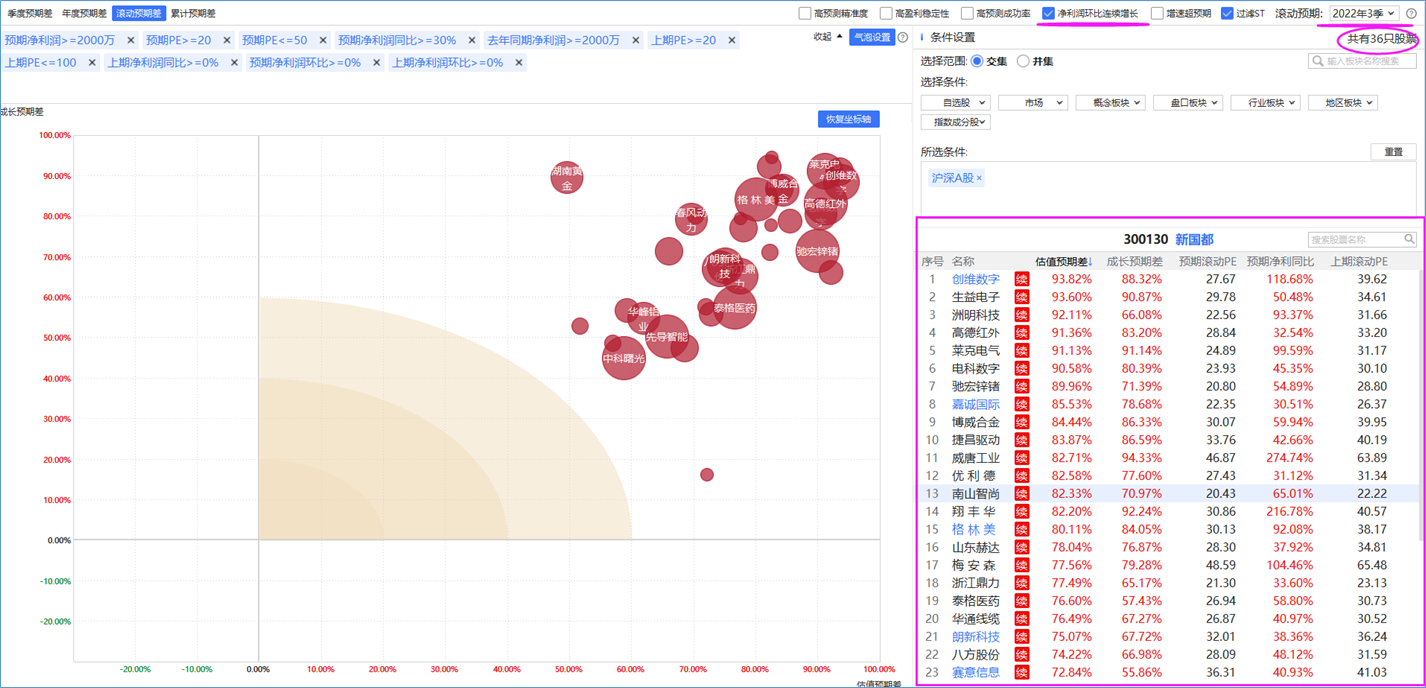Uncheck the 过滤ST checkbox

pyautogui.click(x=1227, y=13)
